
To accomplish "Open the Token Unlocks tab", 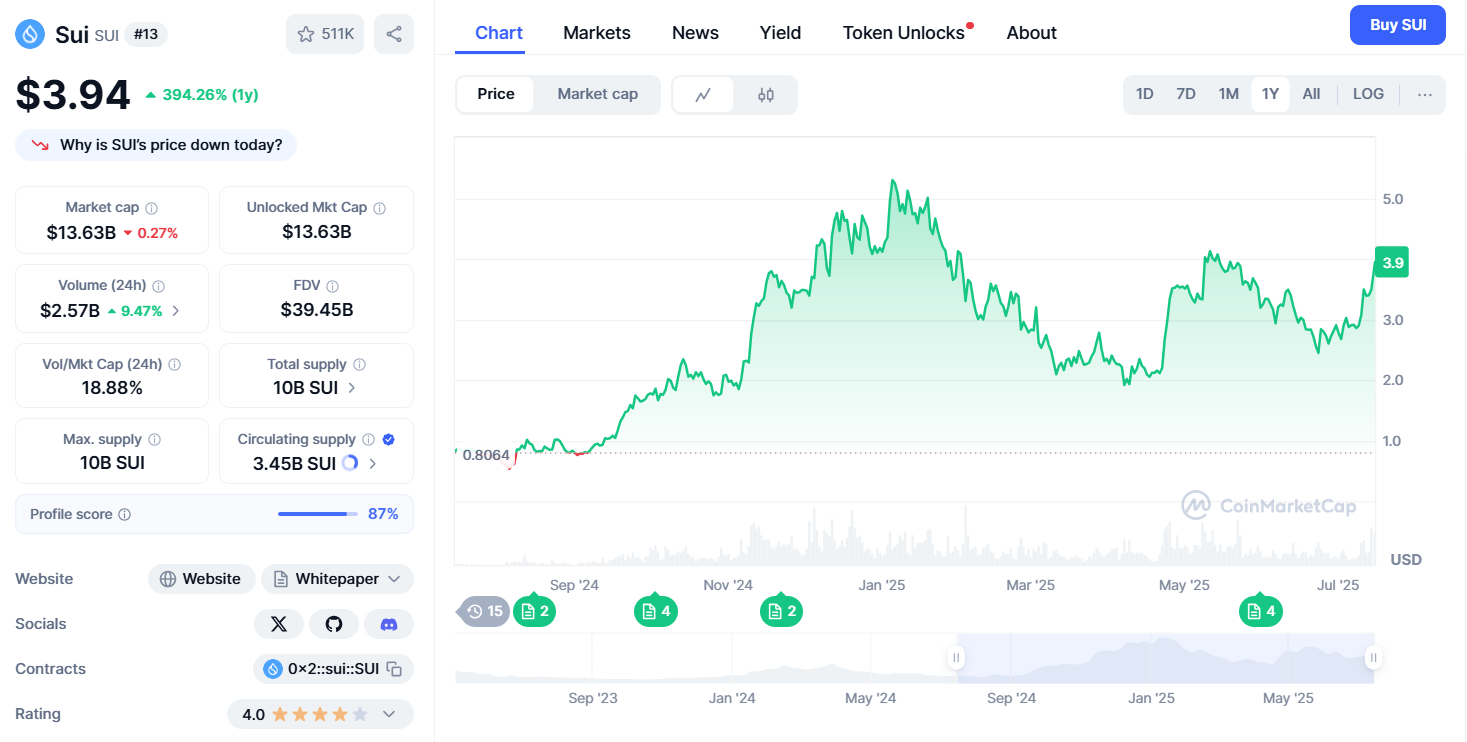I will tap(904, 33).
